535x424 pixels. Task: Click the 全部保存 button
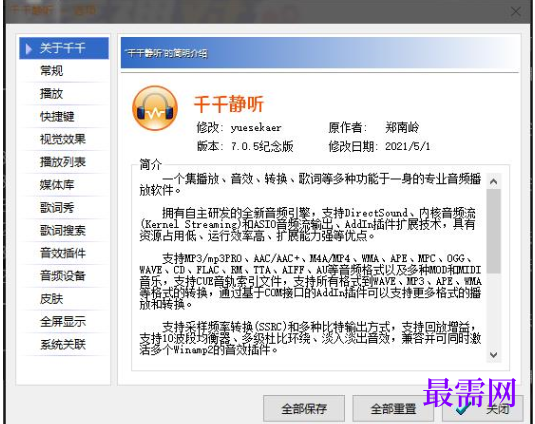click(x=304, y=408)
